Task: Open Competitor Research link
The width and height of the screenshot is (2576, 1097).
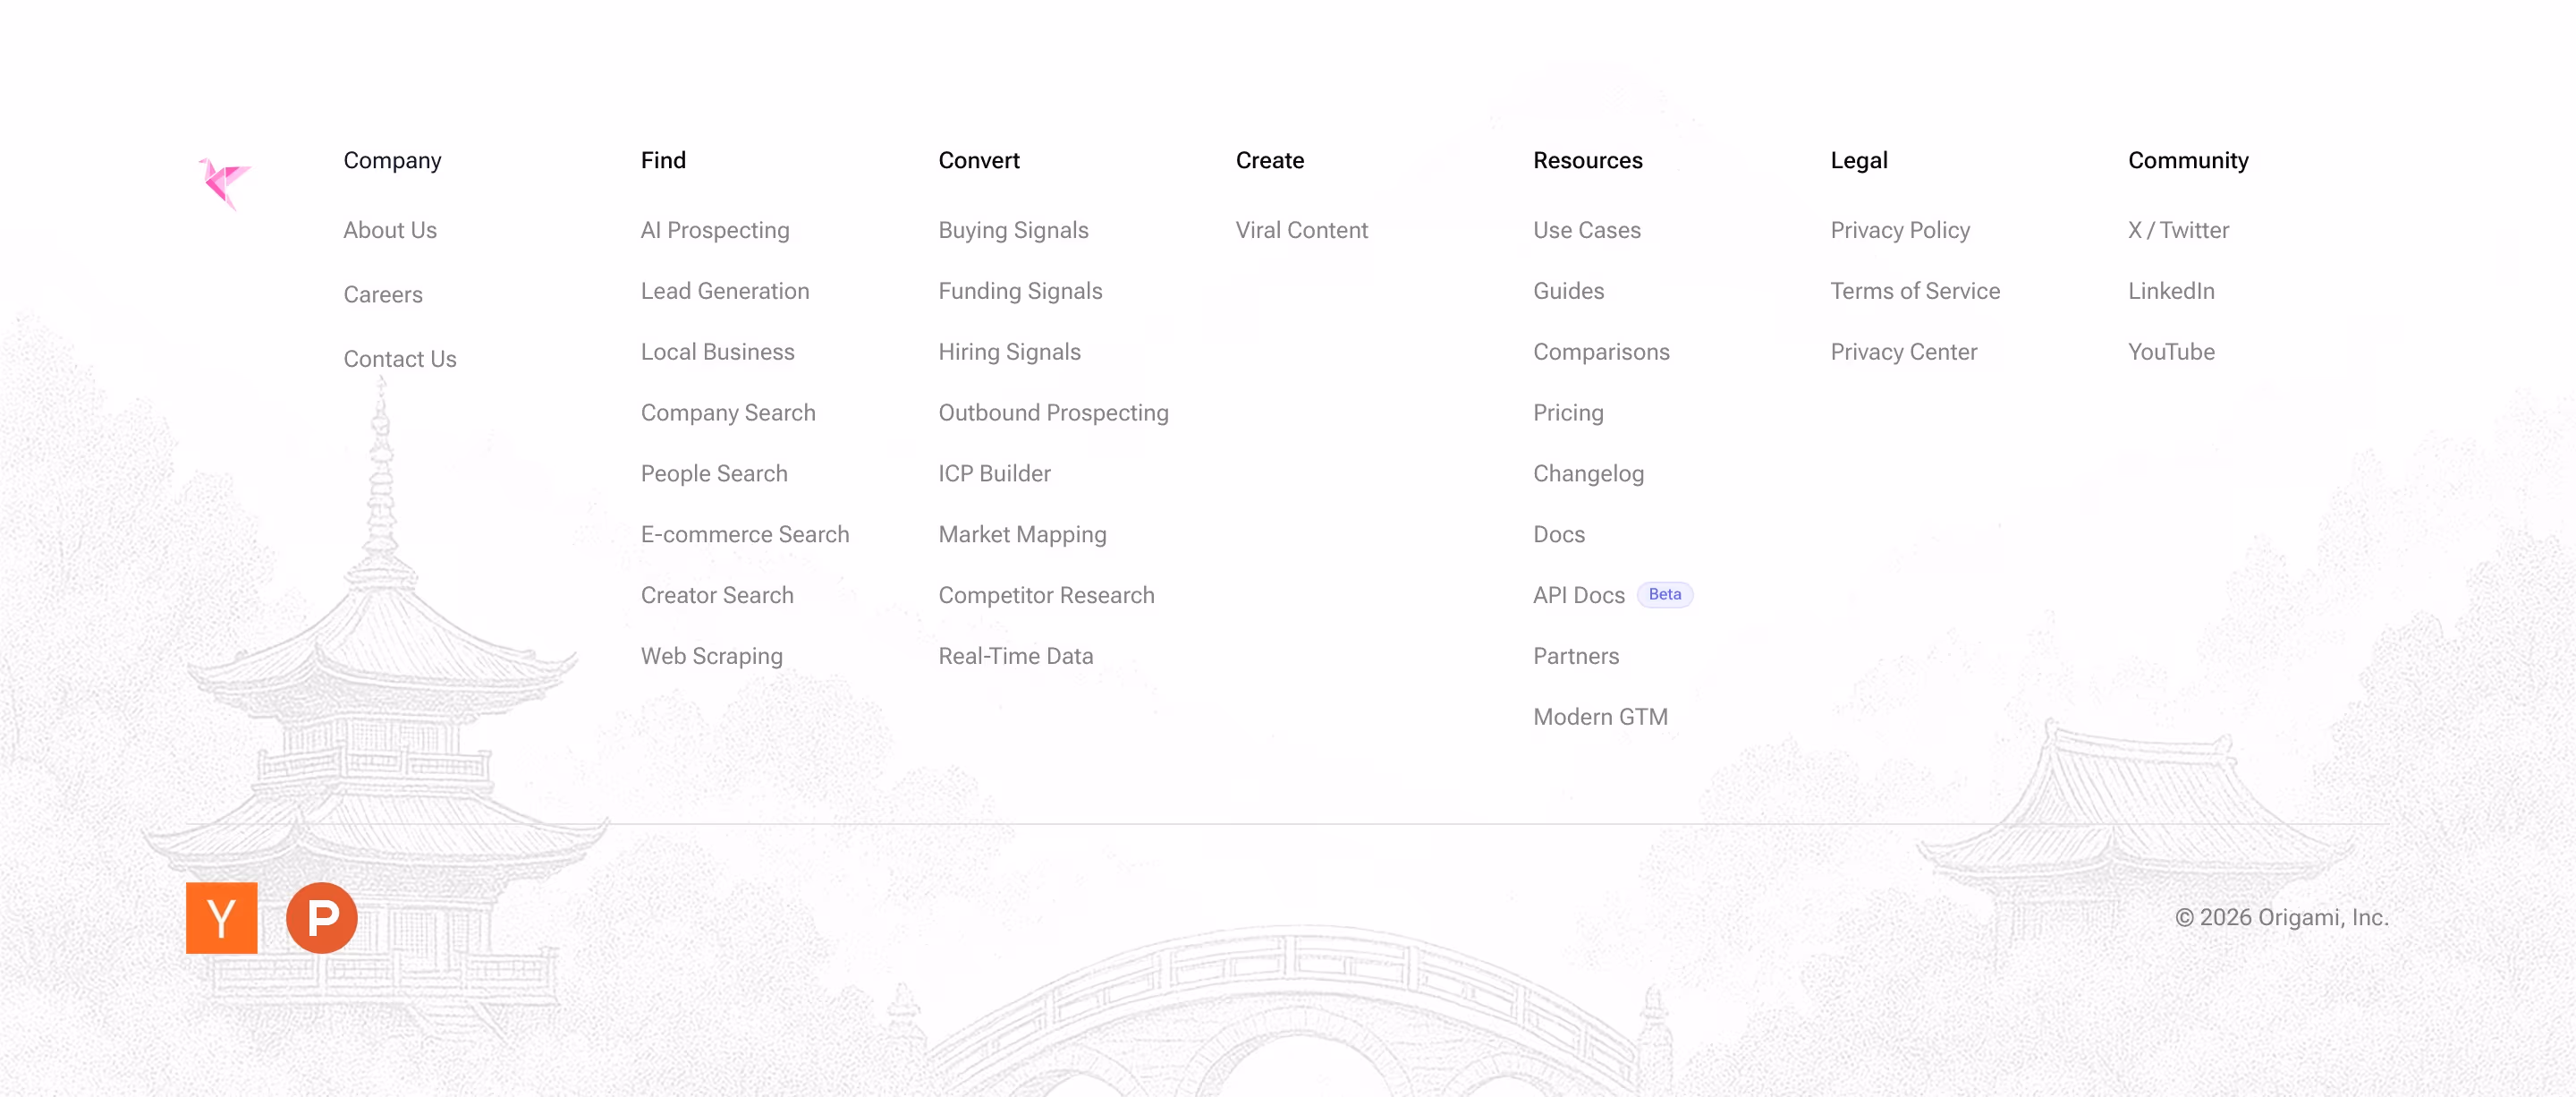Action: [1046, 595]
